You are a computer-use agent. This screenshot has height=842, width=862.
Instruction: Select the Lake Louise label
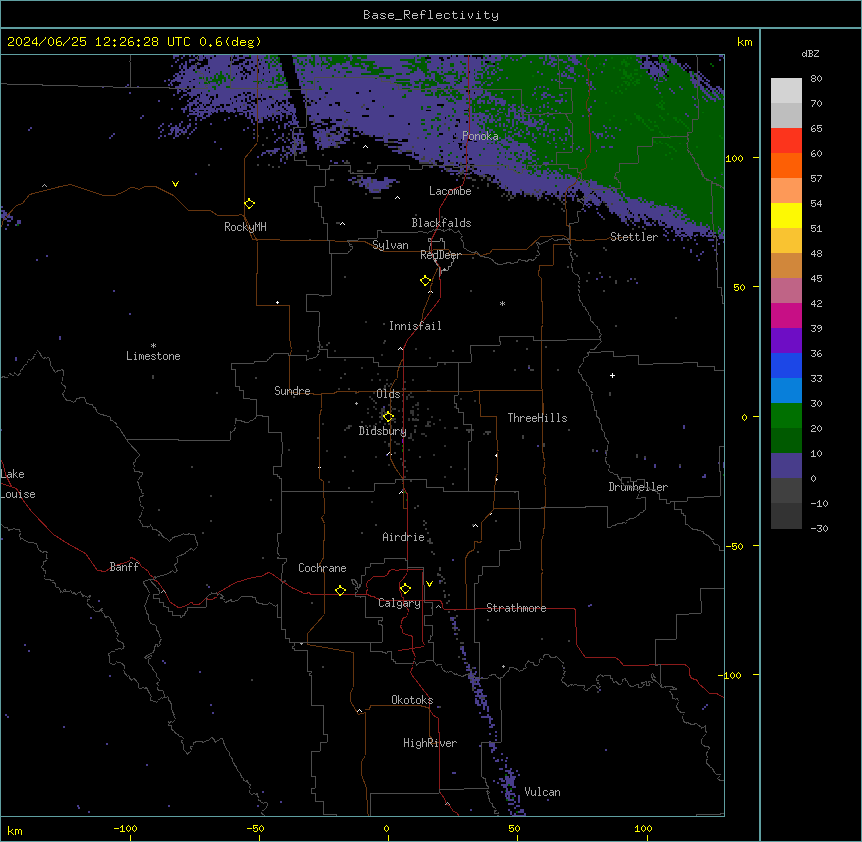point(18,484)
